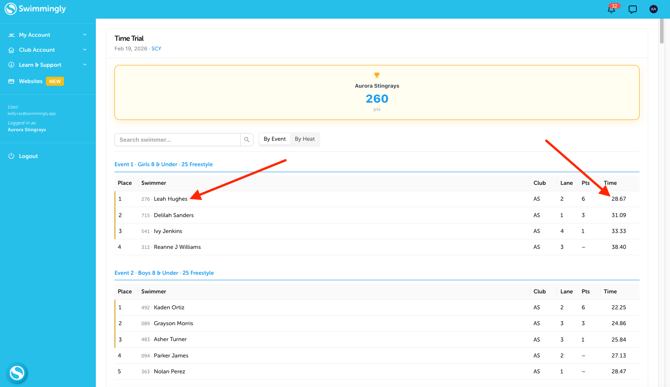670x387 pixels.
Task: Open Websites in the sidebar
Action: (30, 81)
